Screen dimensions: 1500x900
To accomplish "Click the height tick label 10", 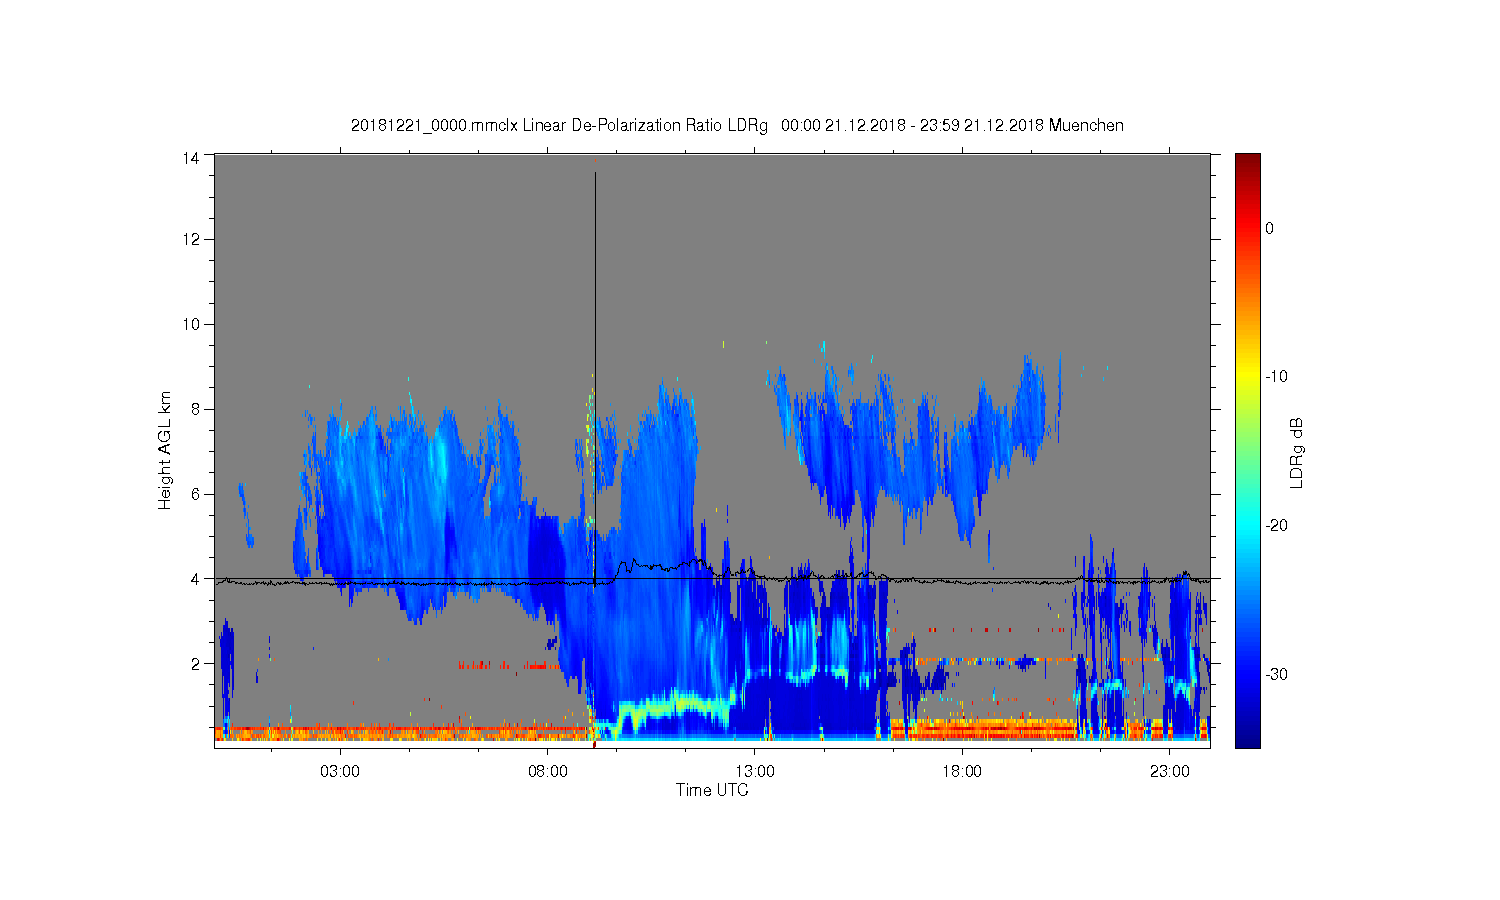I will (x=191, y=324).
